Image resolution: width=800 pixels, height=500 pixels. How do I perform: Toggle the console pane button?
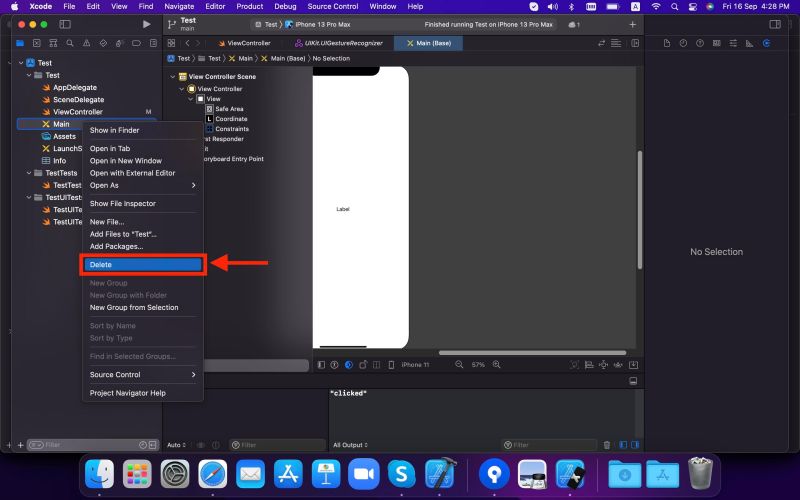tap(635, 445)
